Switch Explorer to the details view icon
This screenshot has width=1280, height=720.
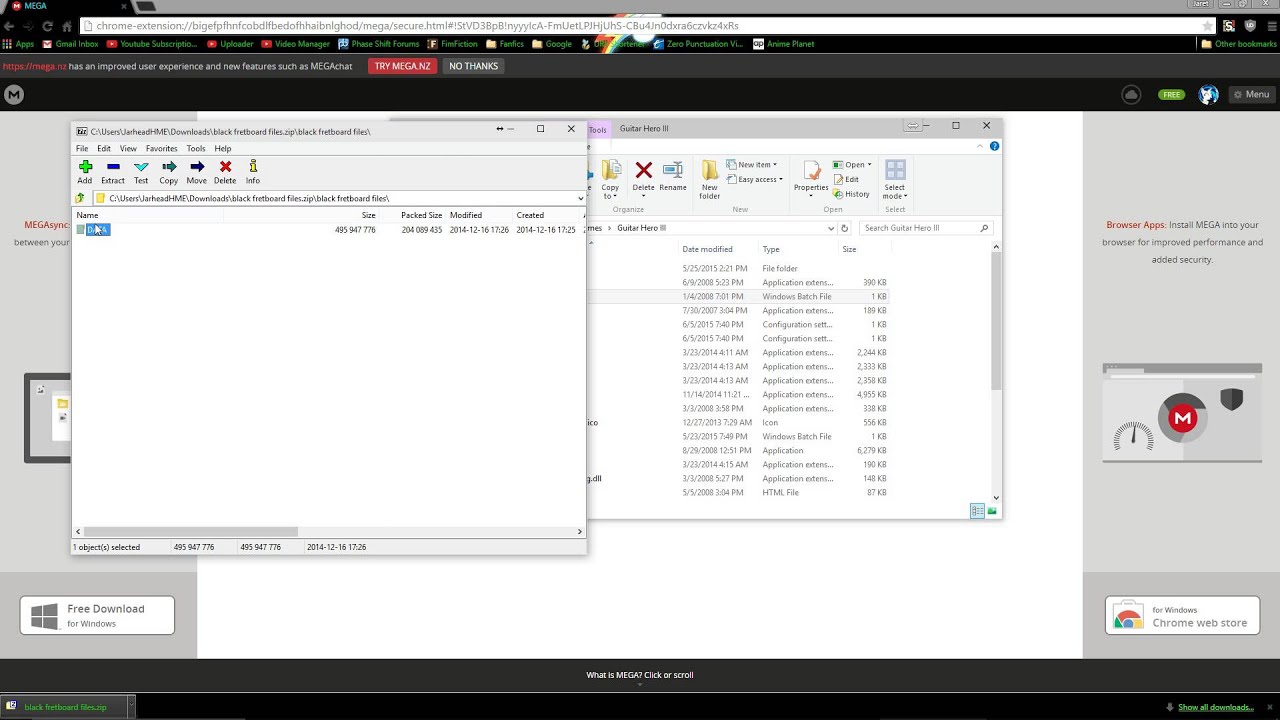click(x=977, y=511)
